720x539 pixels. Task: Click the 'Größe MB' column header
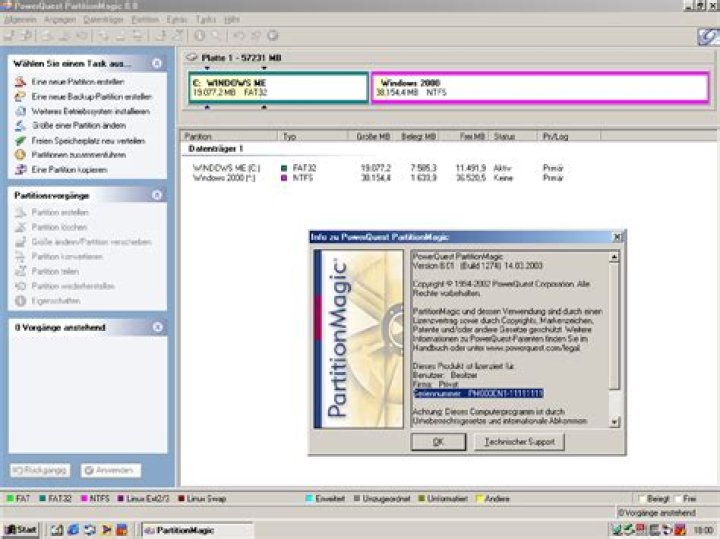pos(370,136)
